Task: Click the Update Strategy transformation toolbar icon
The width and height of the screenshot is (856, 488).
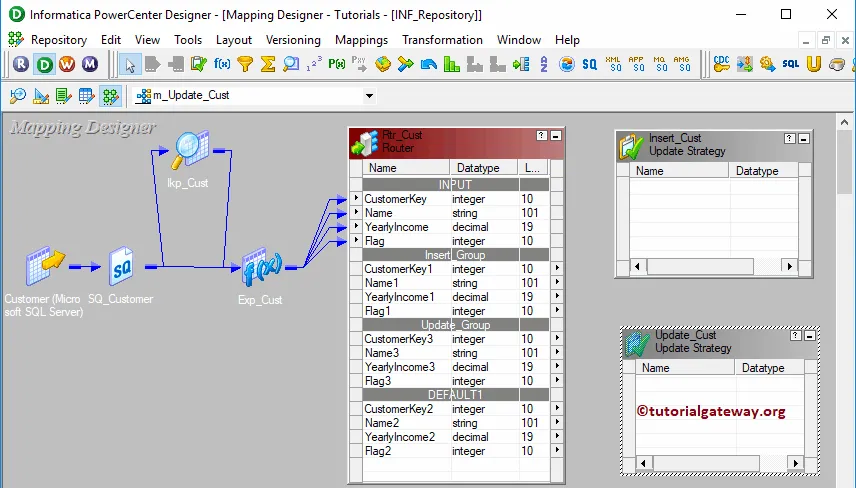Action: (x=198, y=64)
